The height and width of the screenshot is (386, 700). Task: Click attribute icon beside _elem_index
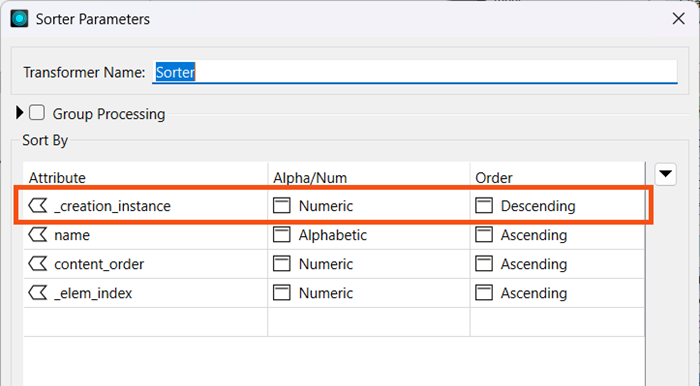pyautogui.click(x=38, y=293)
